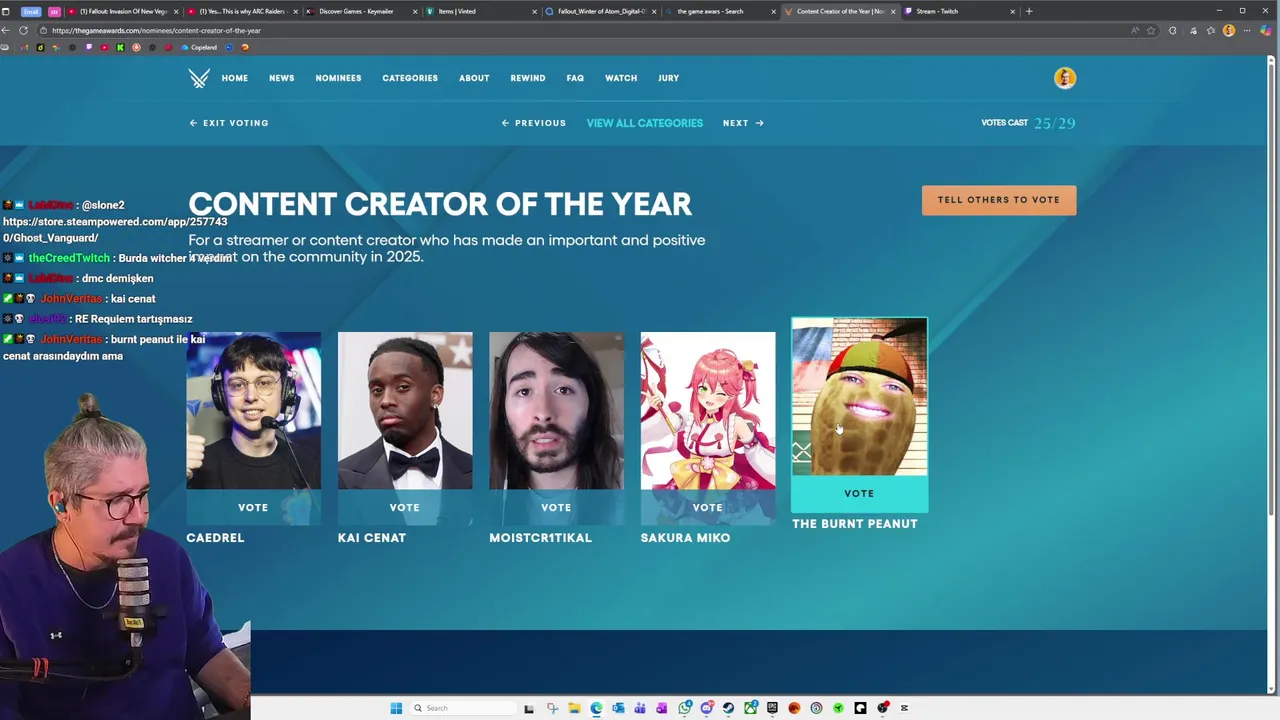Vote for Sakura Miko
1280x720 pixels.
tap(708, 508)
